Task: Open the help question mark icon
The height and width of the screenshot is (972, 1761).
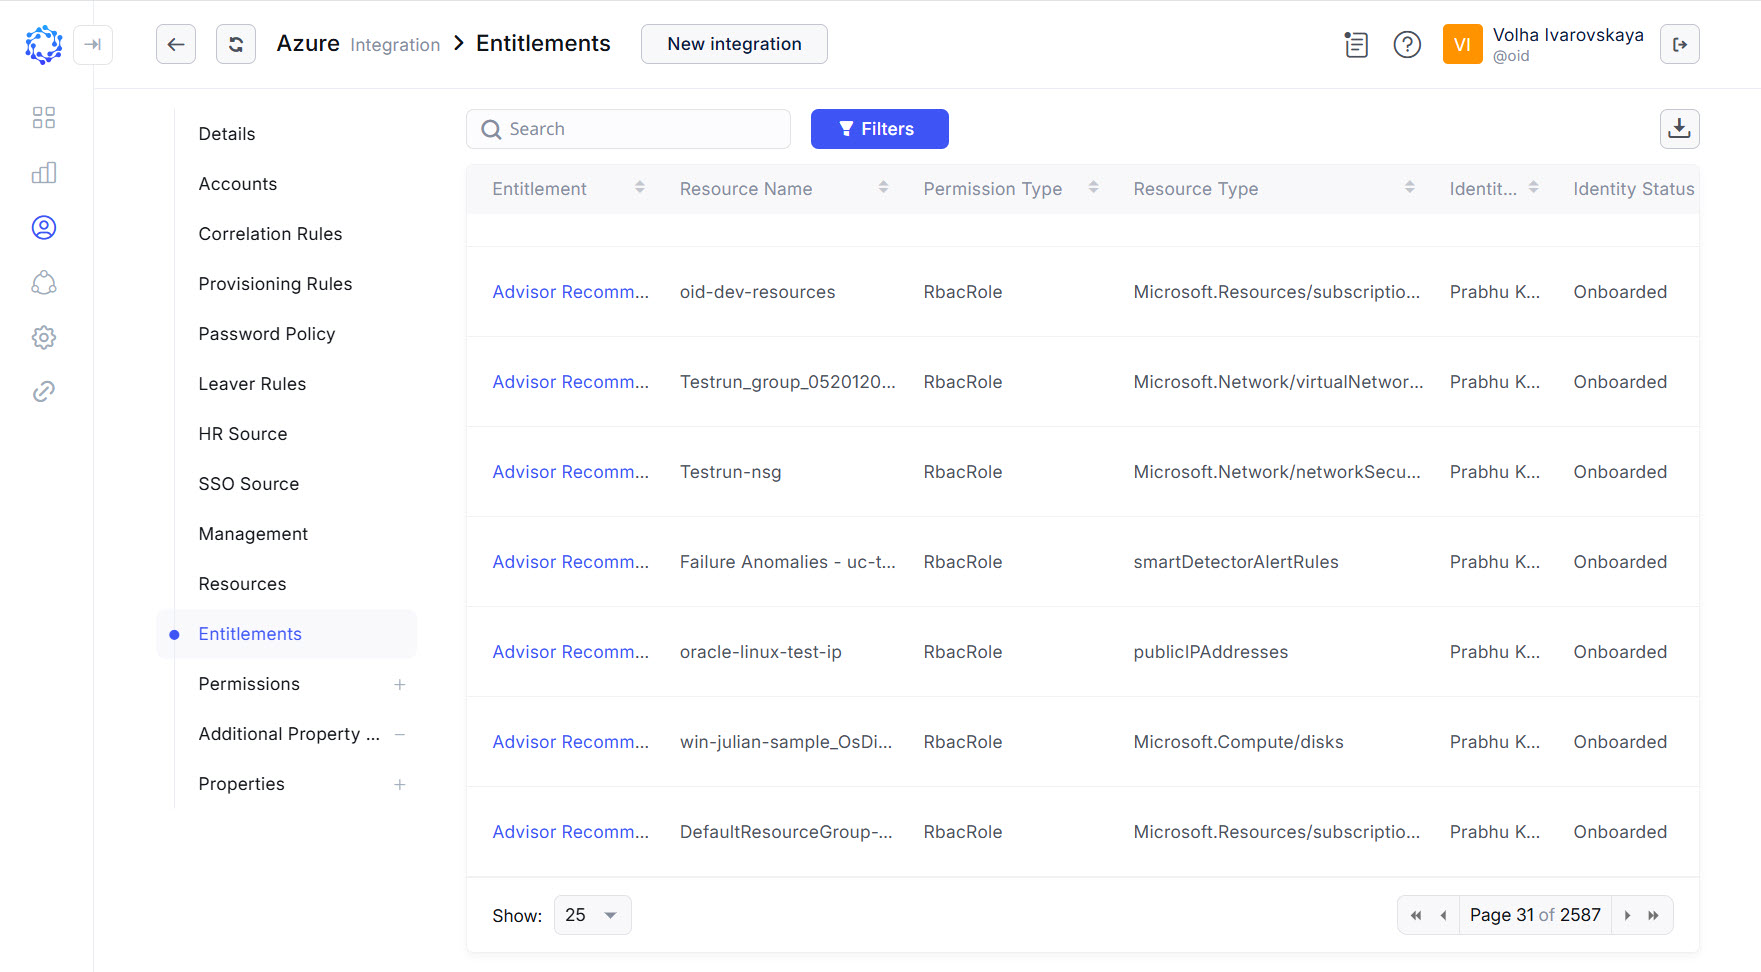Action: pyautogui.click(x=1407, y=45)
